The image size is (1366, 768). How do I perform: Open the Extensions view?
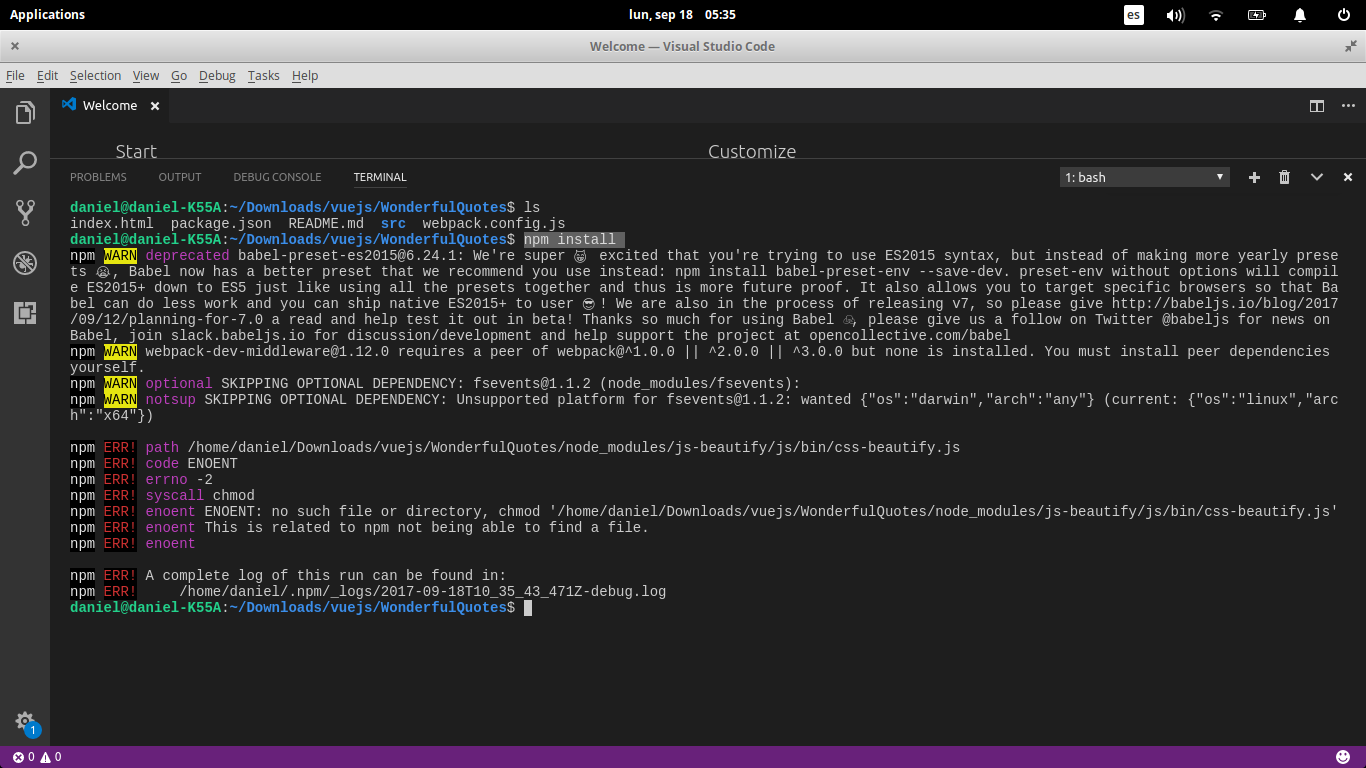25,313
